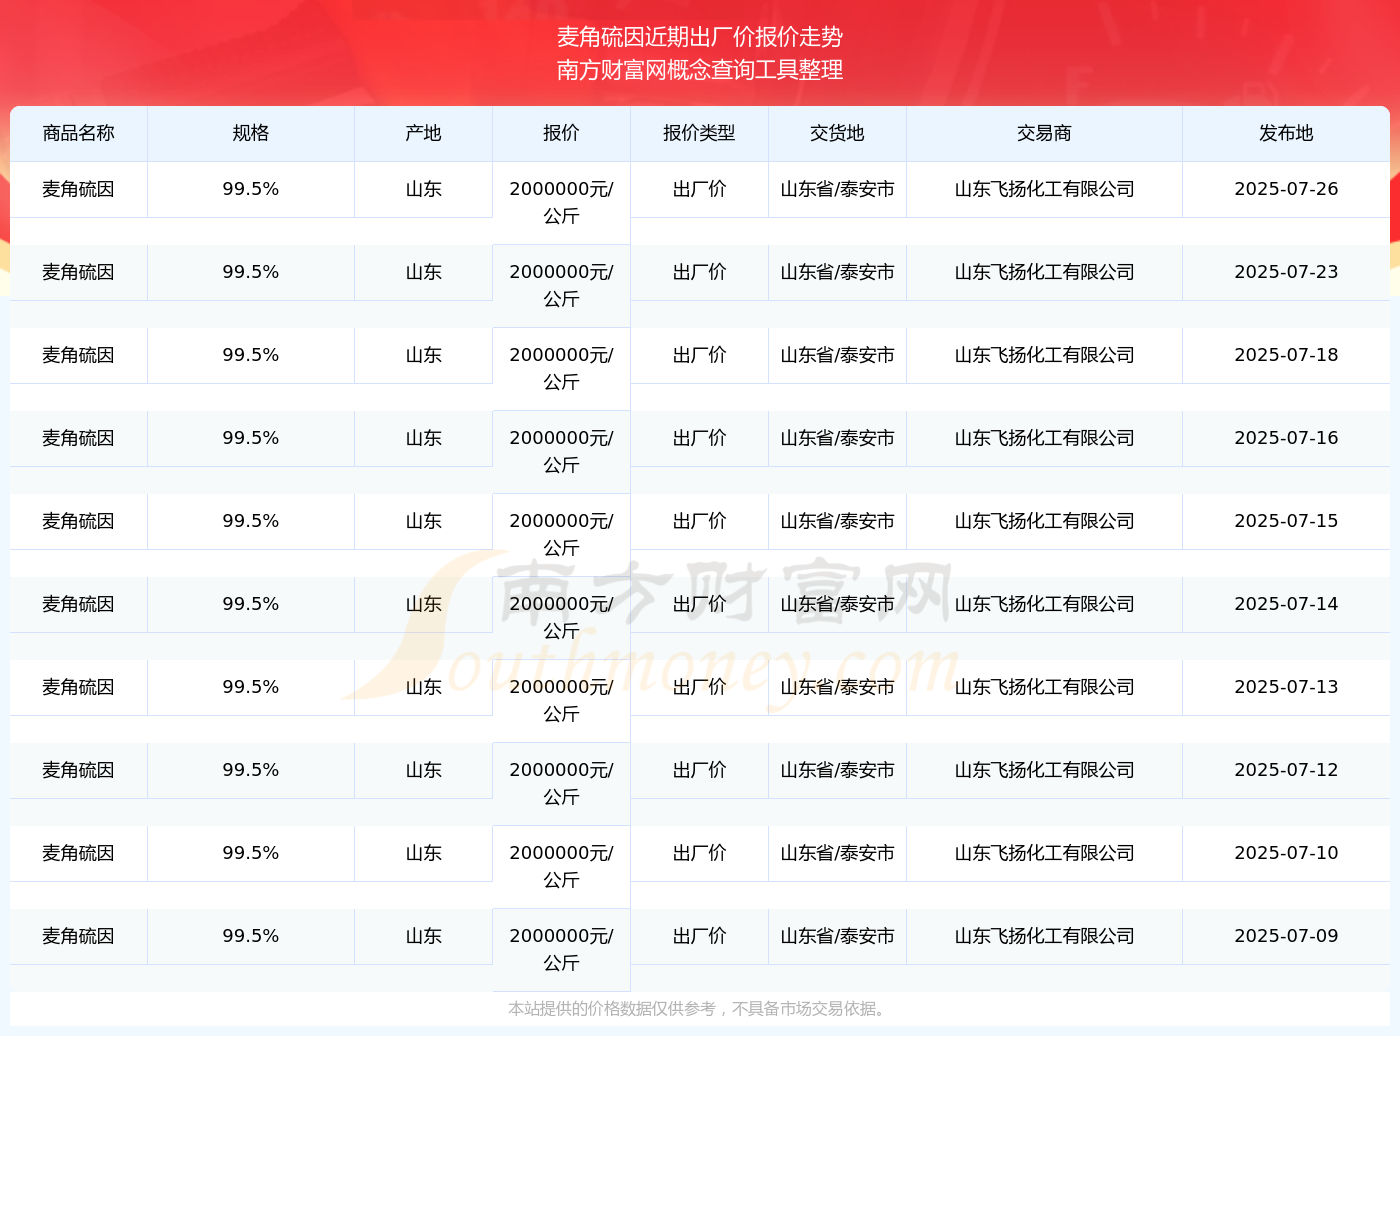The width and height of the screenshot is (1400, 1205).
Task: Click 出厂价 in the 2025-07-23 row
Action: point(699,272)
